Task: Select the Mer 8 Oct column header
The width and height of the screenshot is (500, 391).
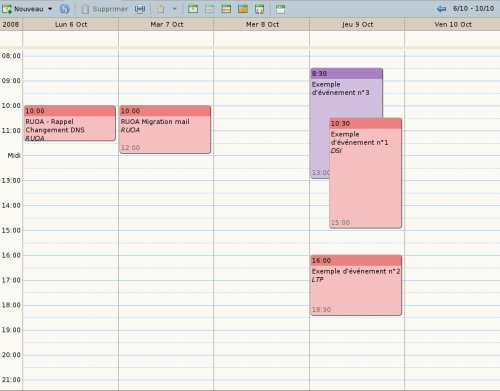Action: (x=262, y=24)
